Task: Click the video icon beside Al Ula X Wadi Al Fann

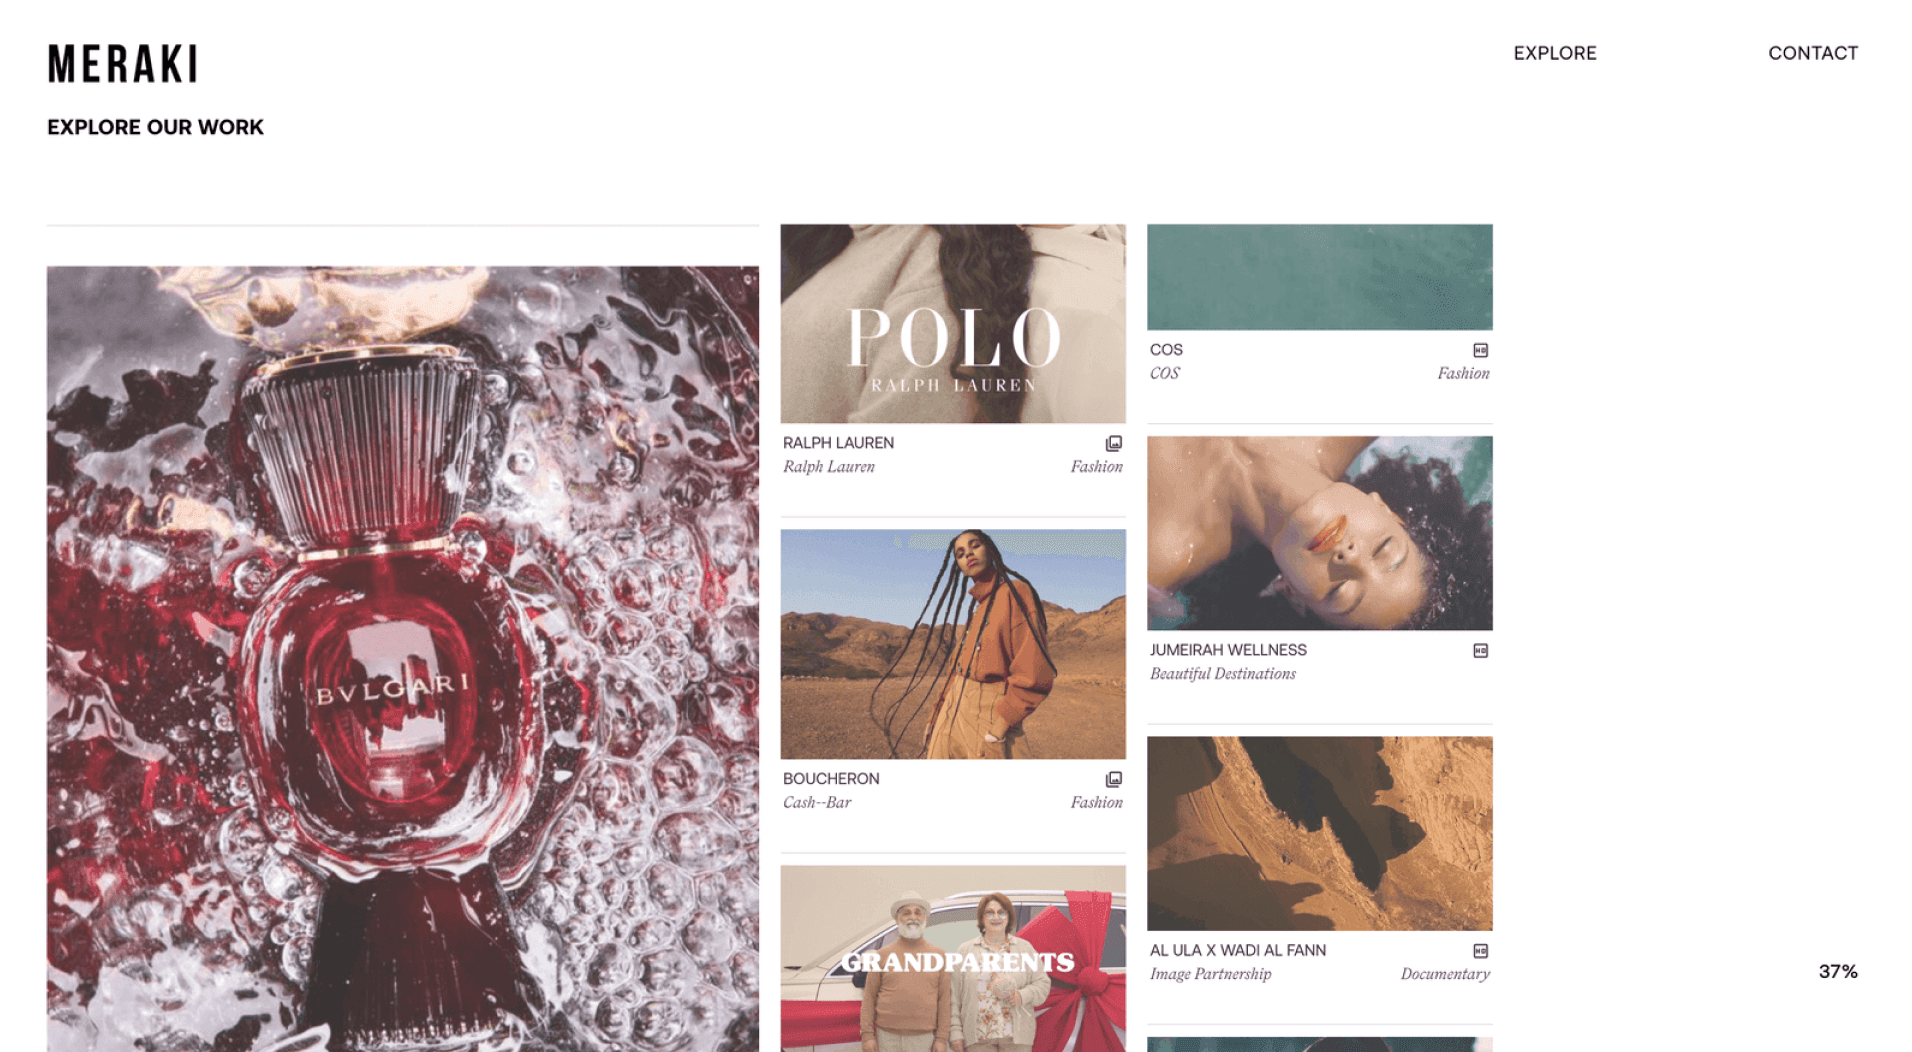Action: (1480, 951)
